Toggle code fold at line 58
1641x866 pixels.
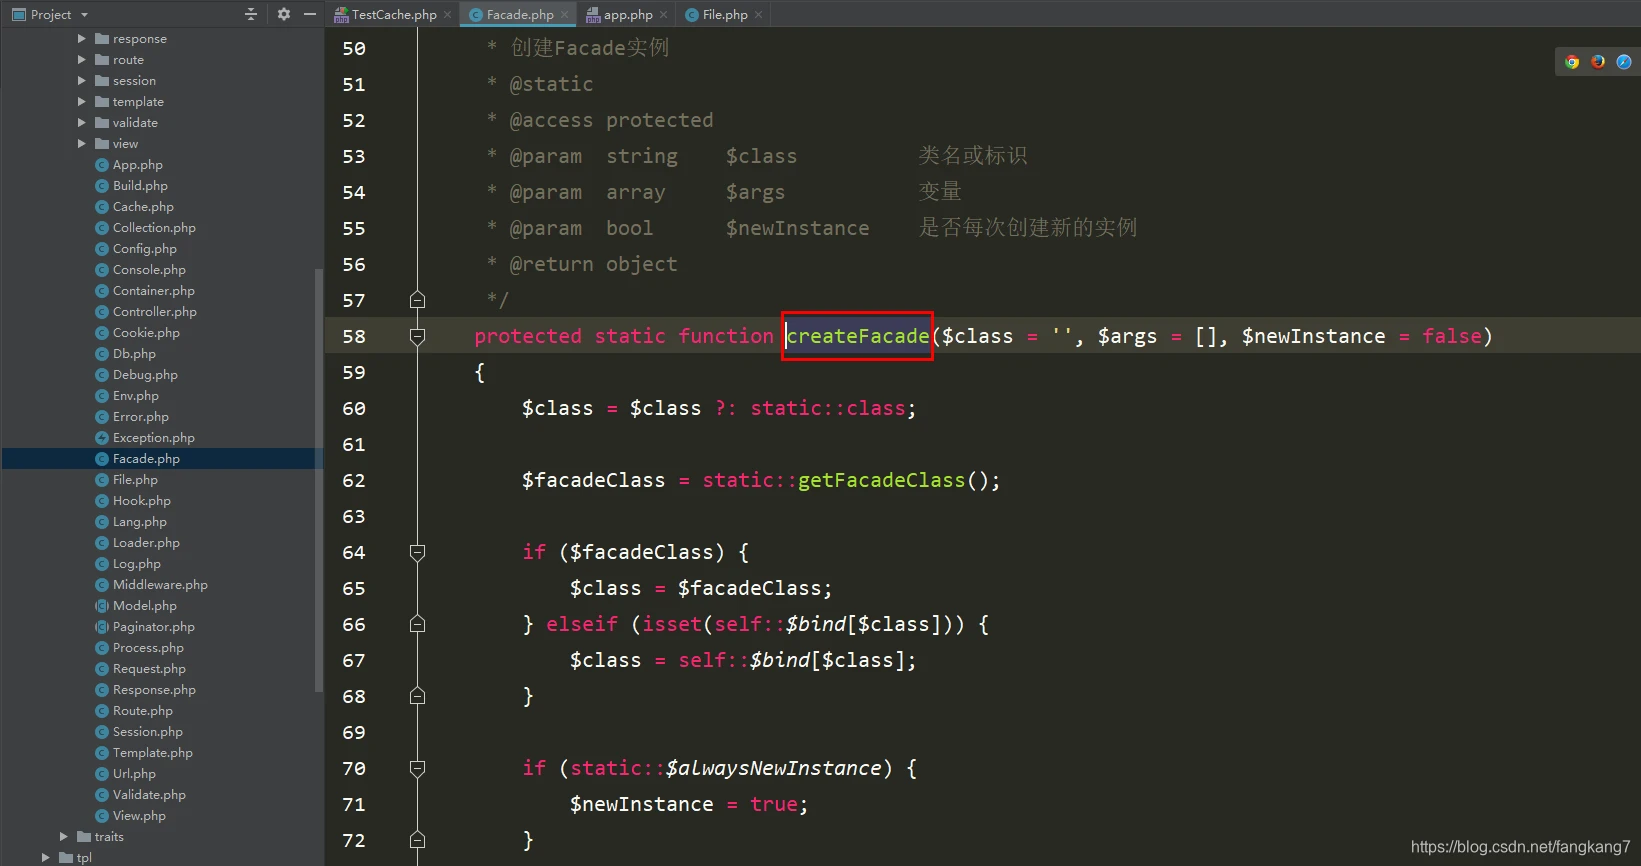[418, 337]
